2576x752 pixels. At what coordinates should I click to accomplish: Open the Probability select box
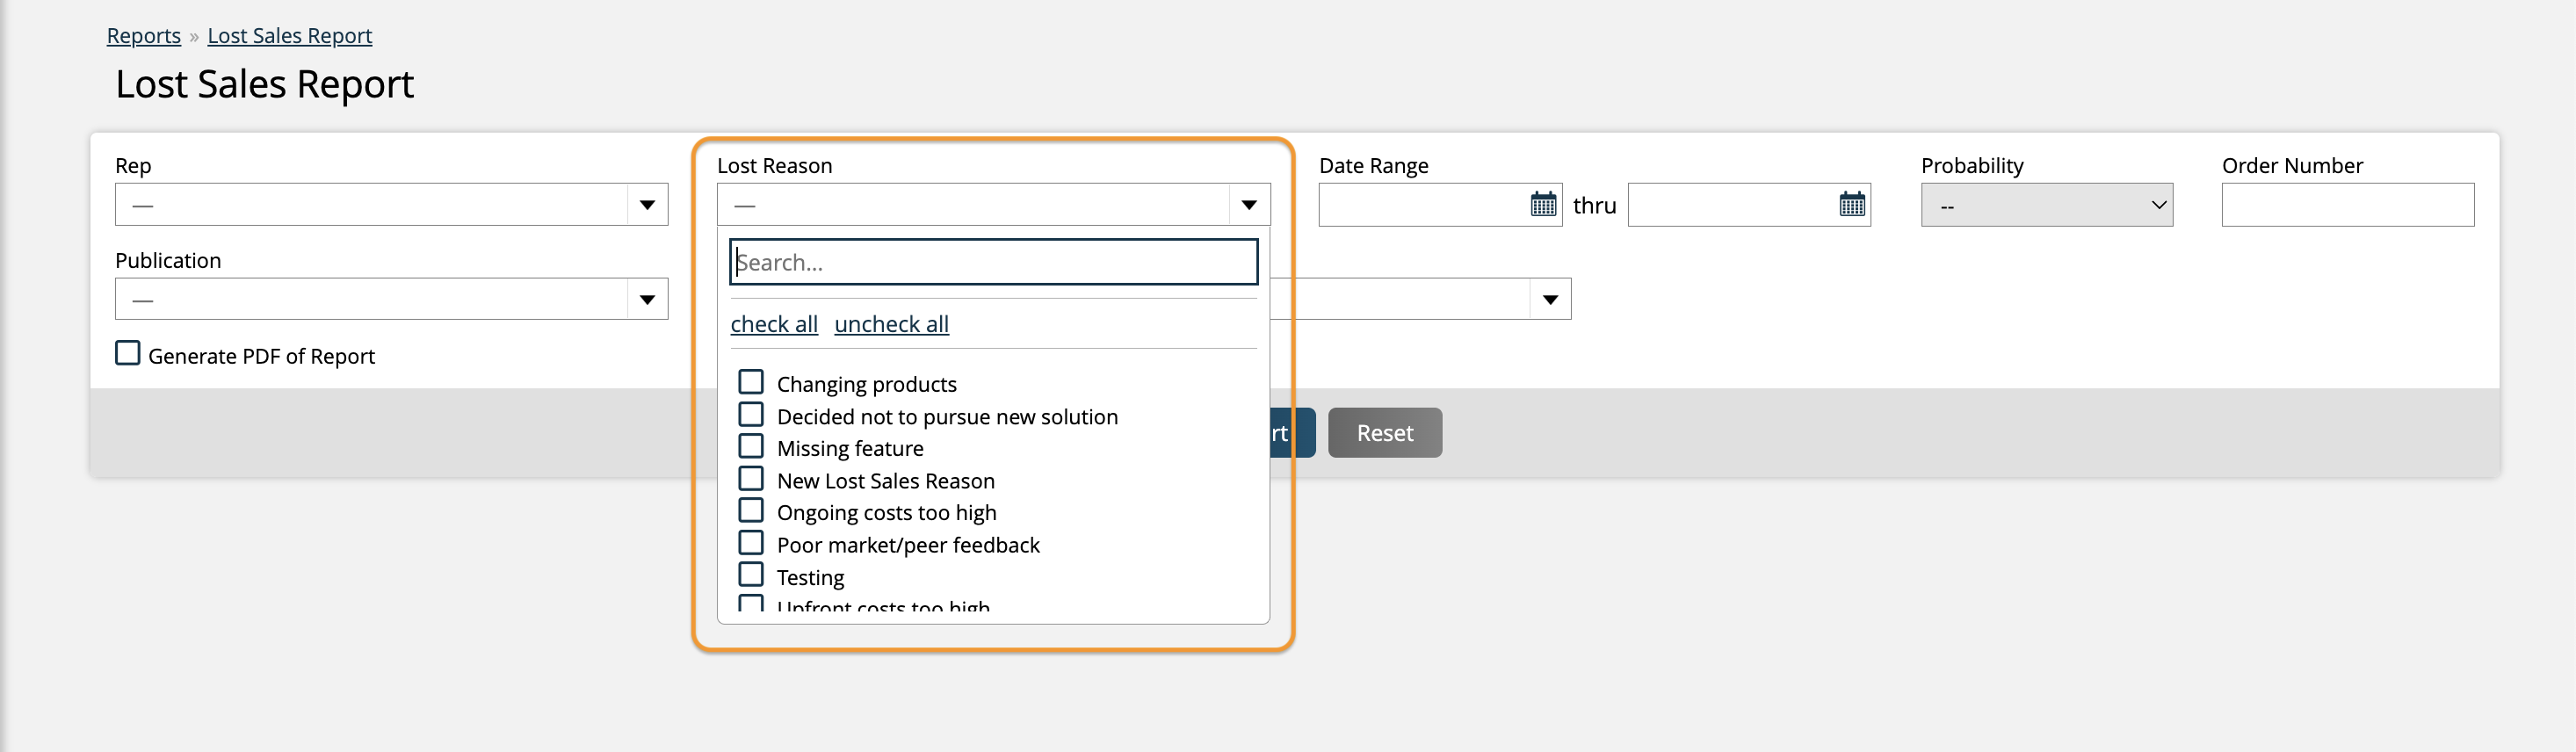pos(2046,205)
